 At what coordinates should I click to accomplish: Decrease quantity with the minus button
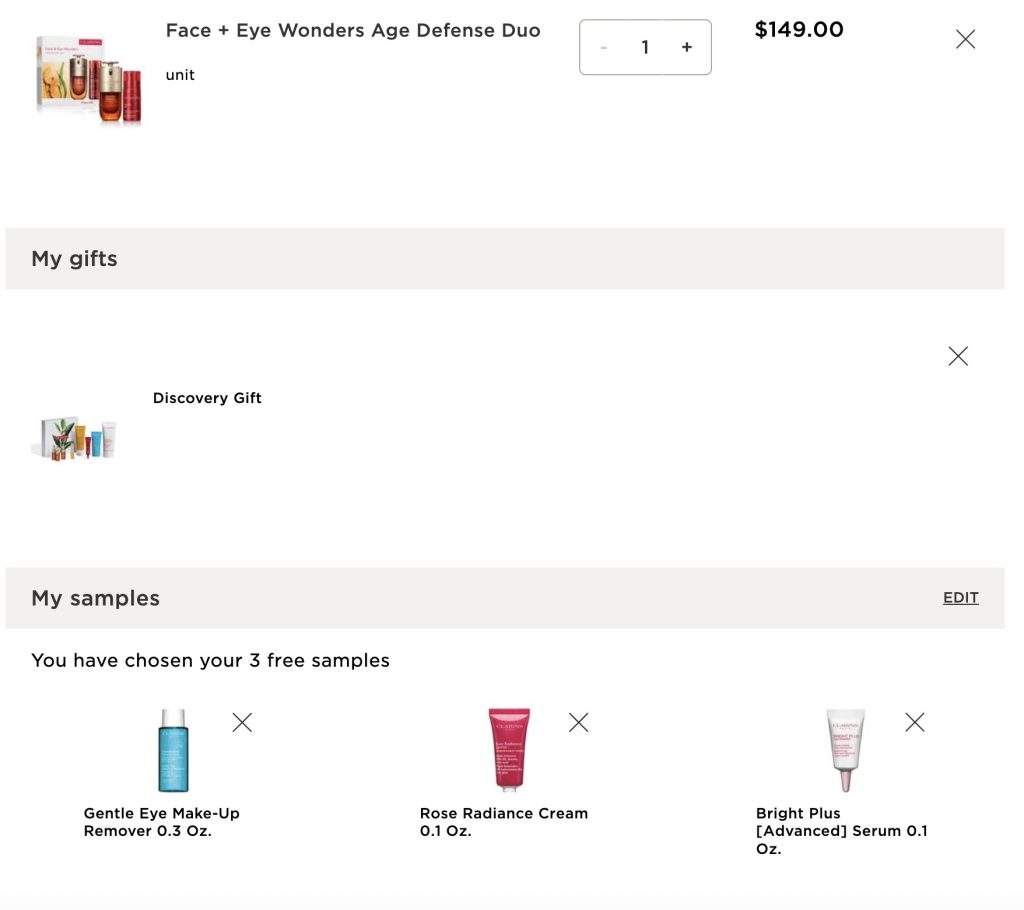[x=604, y=47]
